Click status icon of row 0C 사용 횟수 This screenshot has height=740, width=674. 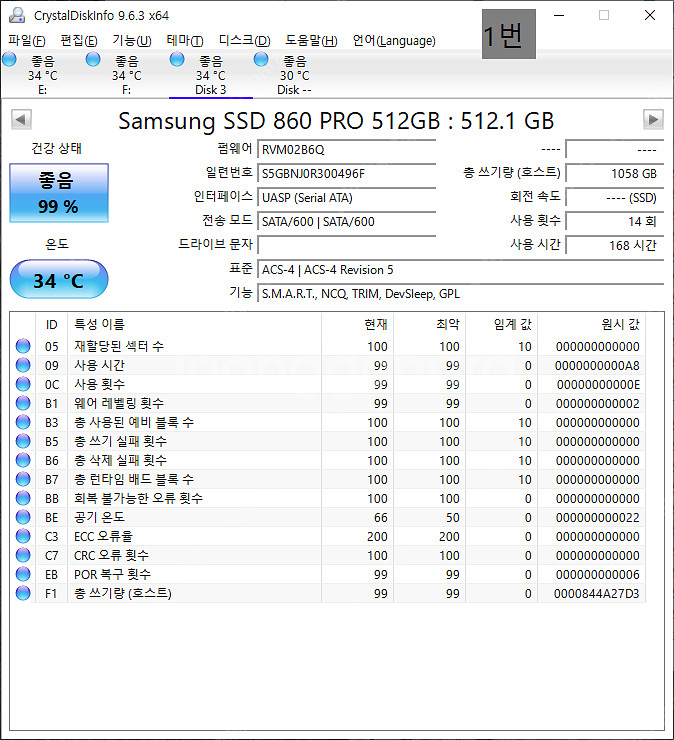[23, 384]
